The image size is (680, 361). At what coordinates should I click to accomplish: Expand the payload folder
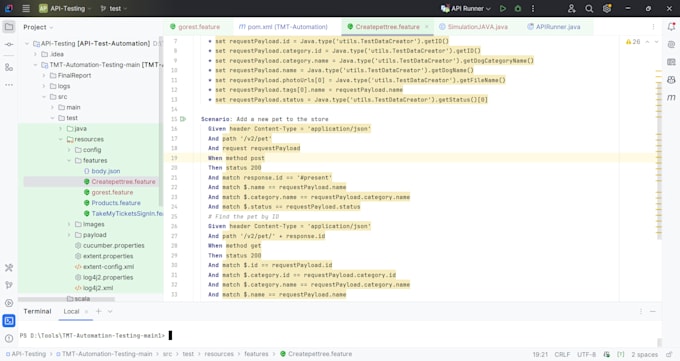coord(69,235)
